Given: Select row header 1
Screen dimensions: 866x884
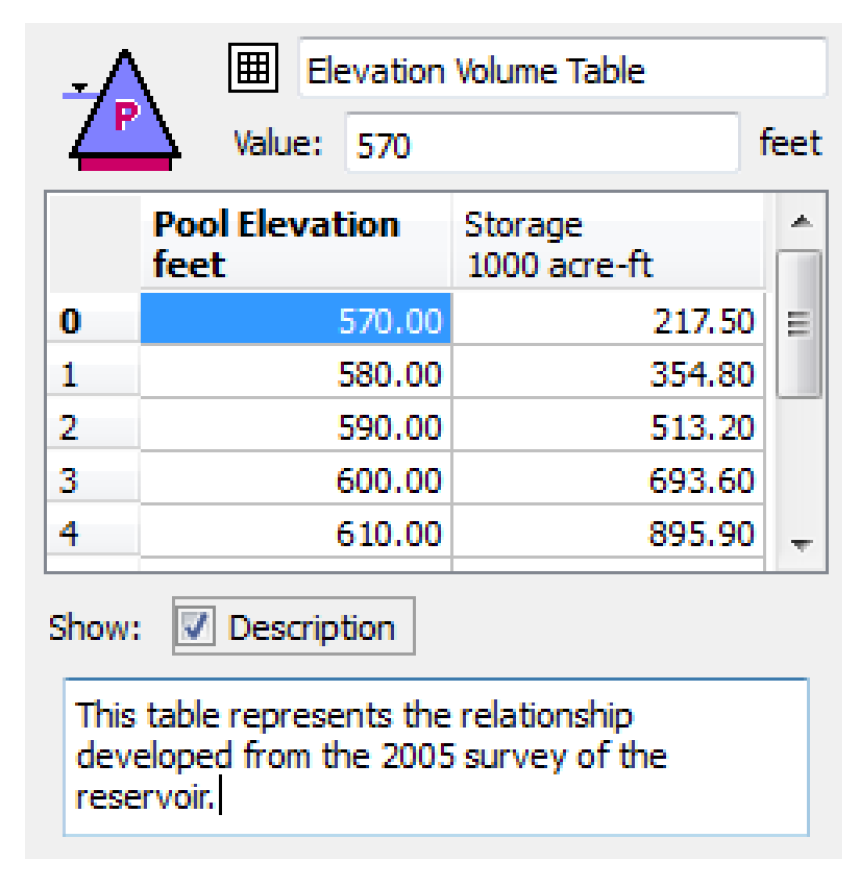Looking at the screenshot, I should pos(92,375).
